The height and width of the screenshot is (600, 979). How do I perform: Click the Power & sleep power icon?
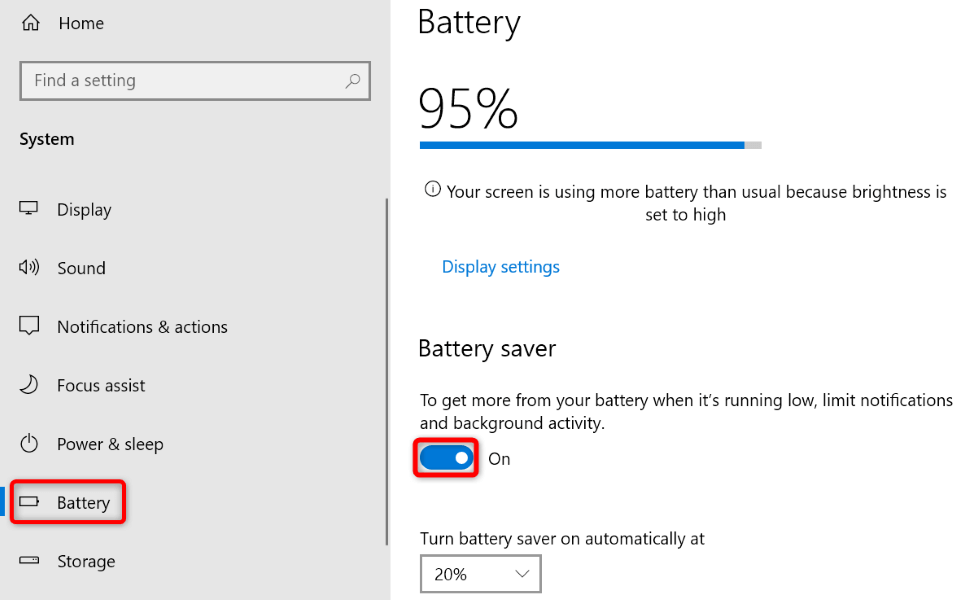tap(30, 444)
